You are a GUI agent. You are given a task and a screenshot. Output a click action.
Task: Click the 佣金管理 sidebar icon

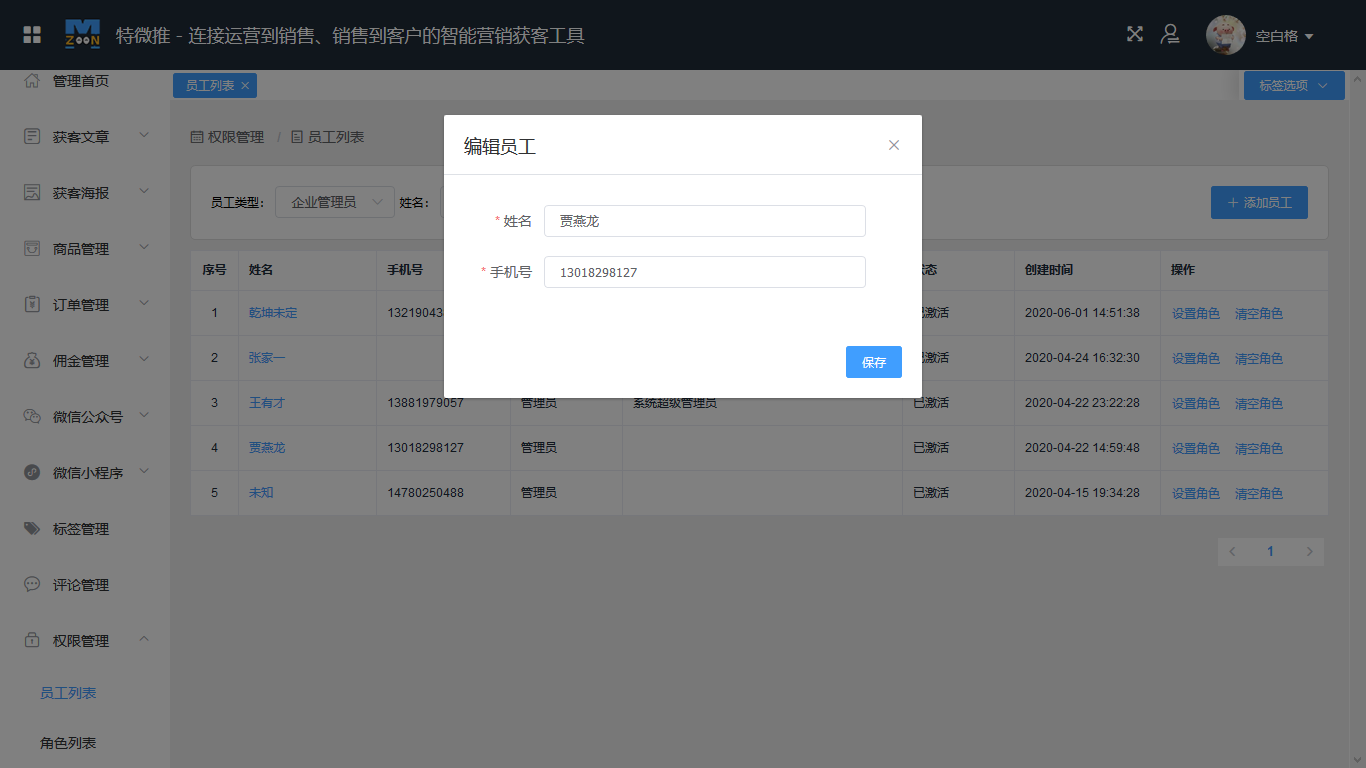[x=32, y=360]
